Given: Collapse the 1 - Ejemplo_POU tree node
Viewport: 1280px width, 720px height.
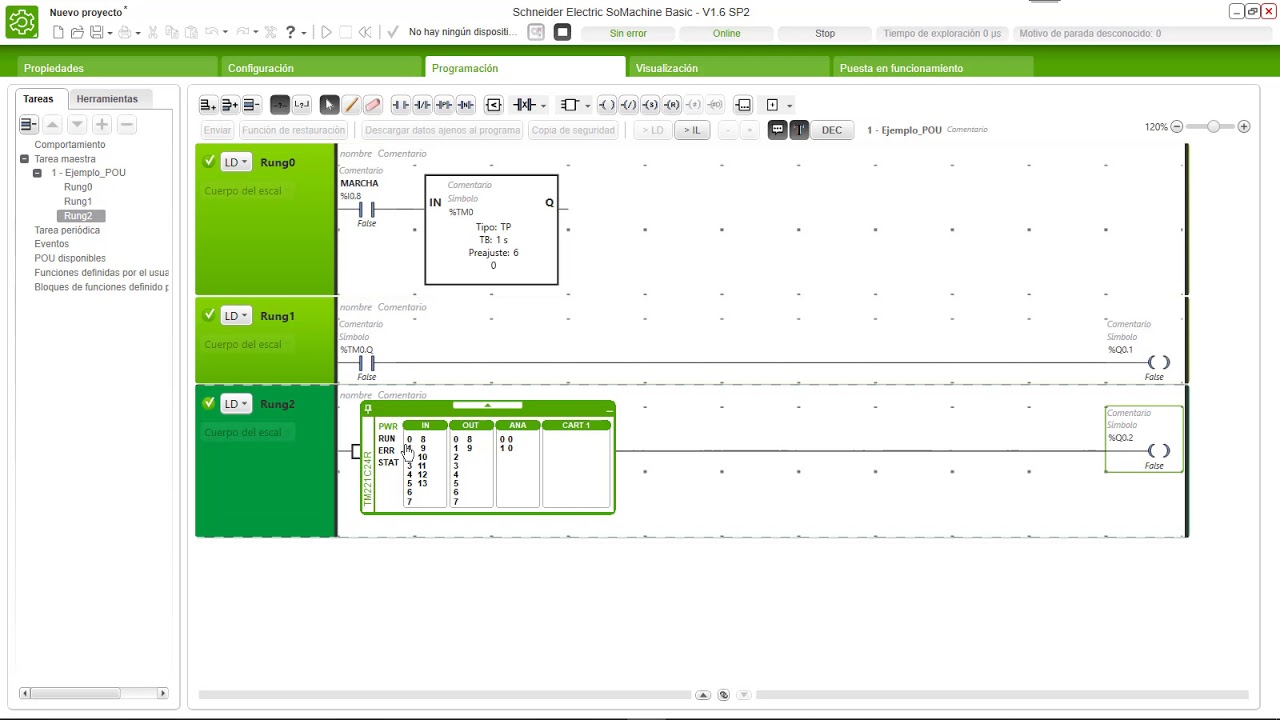Looking at the screenshot, I should [37, 173].
